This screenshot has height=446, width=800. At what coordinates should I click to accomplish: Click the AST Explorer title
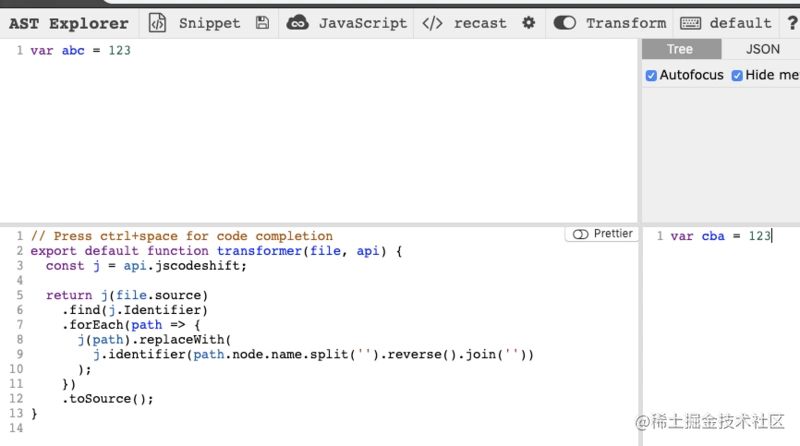(x=68, y=23)
